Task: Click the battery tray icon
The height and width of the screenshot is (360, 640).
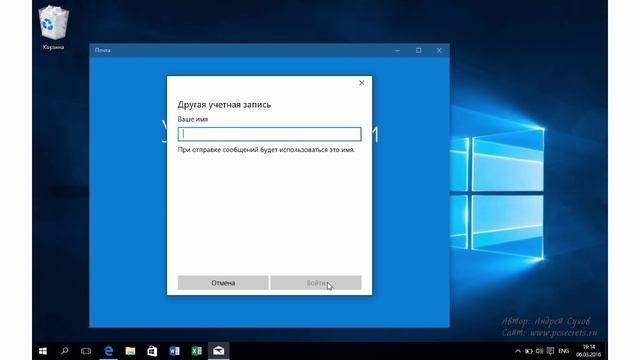Action: (x=529, y=351)
